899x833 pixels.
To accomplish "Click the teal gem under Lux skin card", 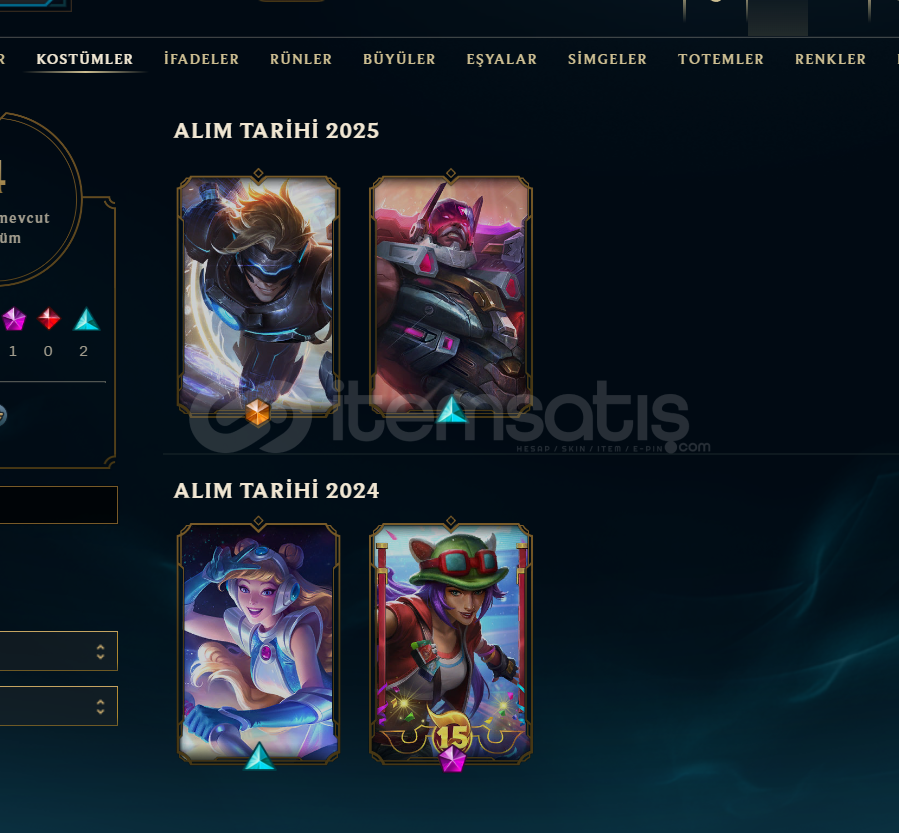I will [259, 756].
